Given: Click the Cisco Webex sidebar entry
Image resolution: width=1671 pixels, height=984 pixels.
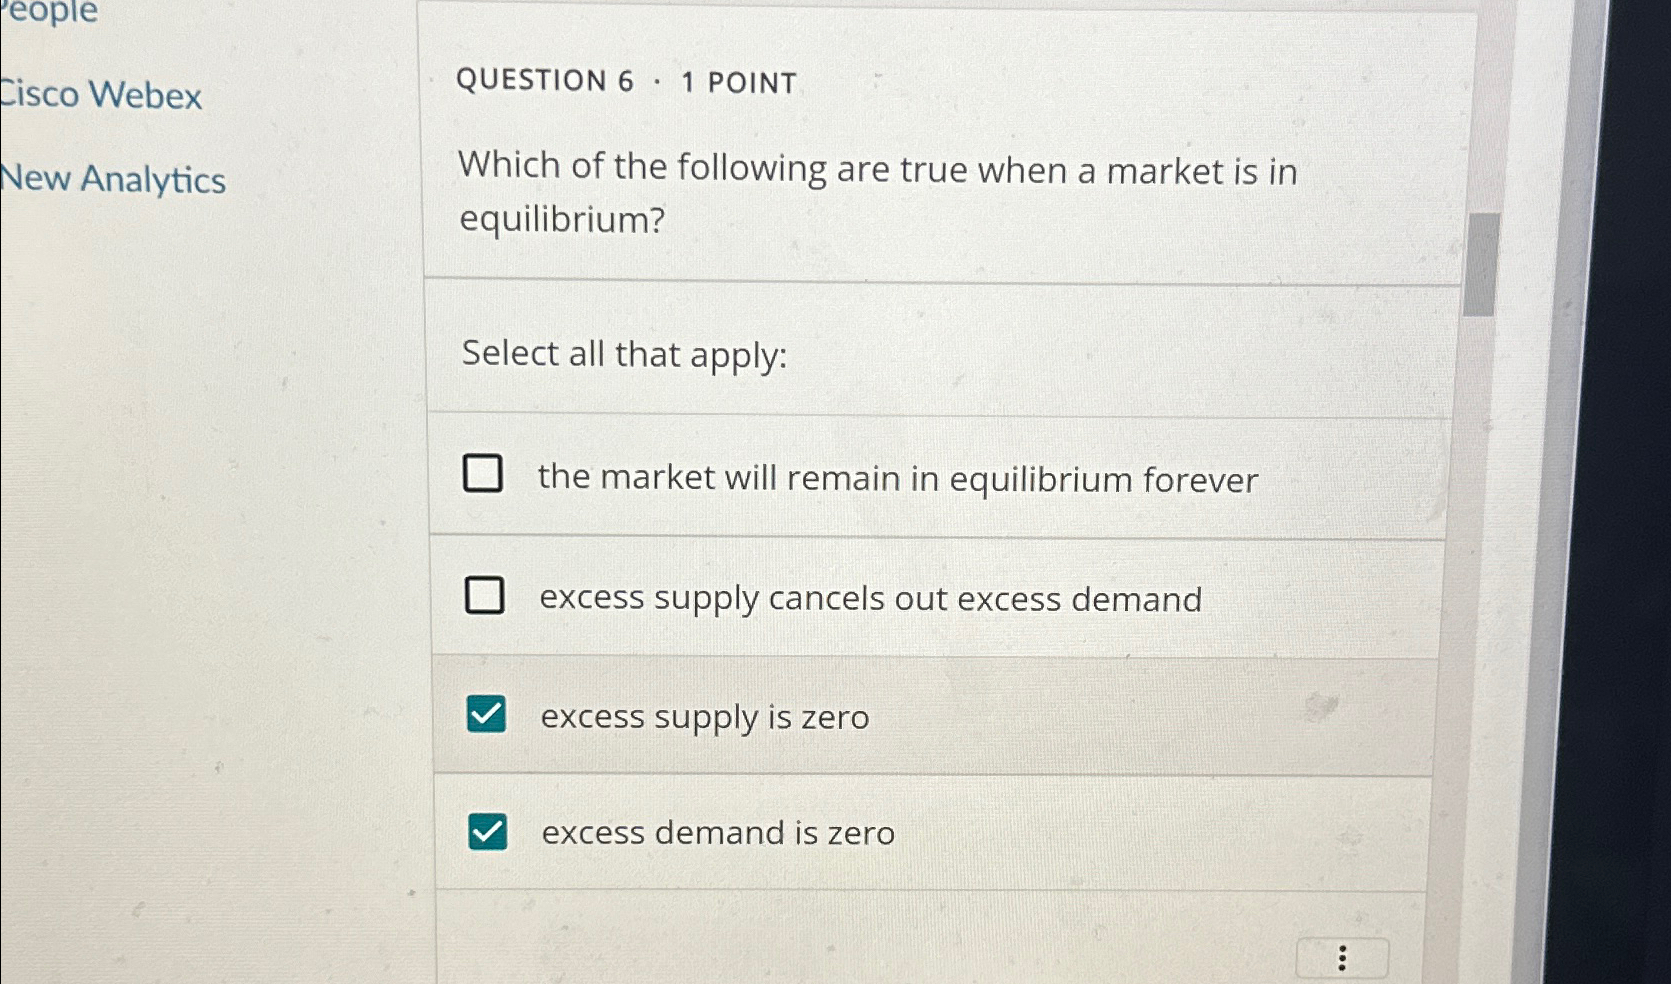Looking at the screenshot, I should coord(100,95).
